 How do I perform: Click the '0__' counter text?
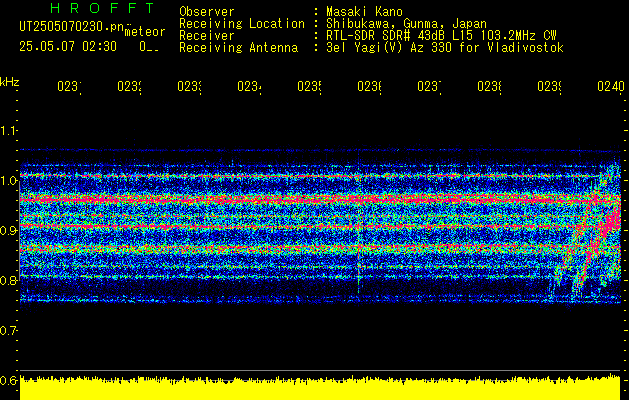tap(149, 47)
